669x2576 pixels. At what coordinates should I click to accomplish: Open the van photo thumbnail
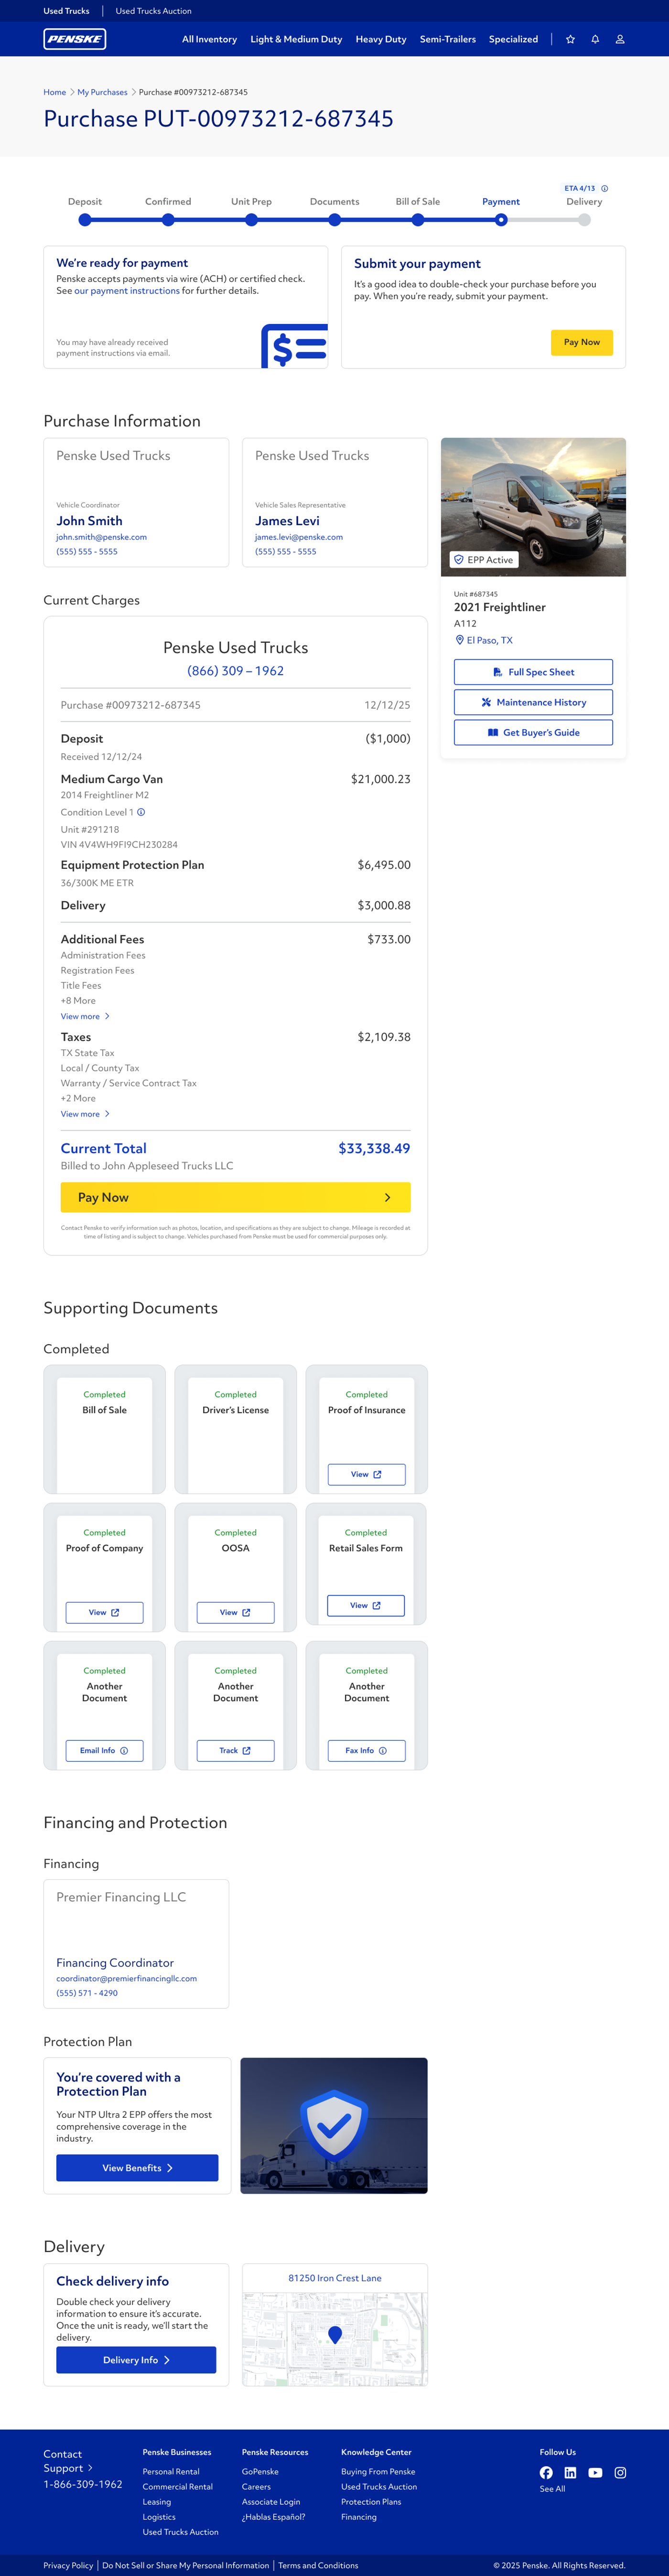click(x=533, y=507)
